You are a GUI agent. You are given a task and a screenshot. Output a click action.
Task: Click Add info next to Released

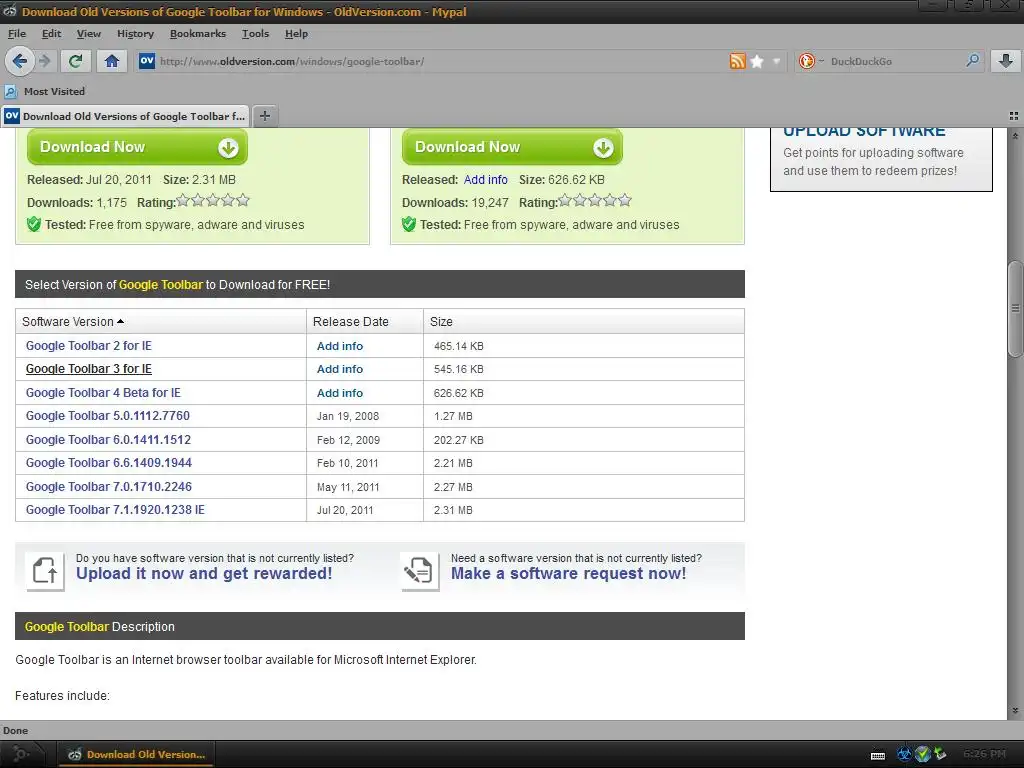(485, 180)
